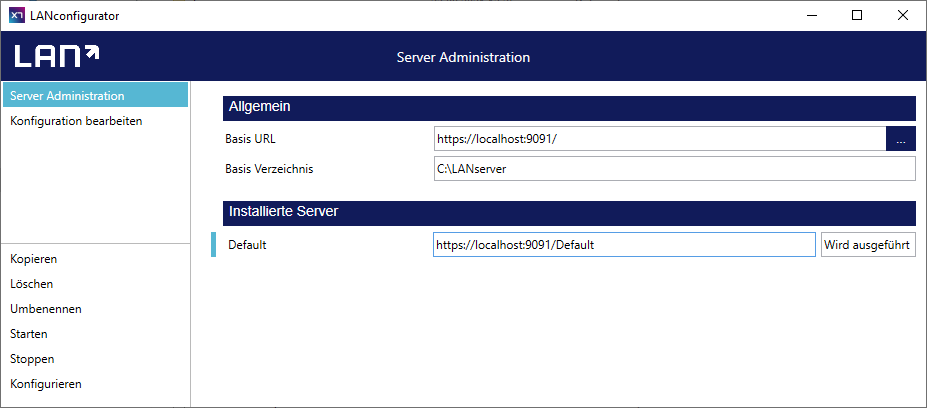This screenshot has width=927, height=408.
Task: Minimize the LANconfigurator window
Action: [811, 15]
